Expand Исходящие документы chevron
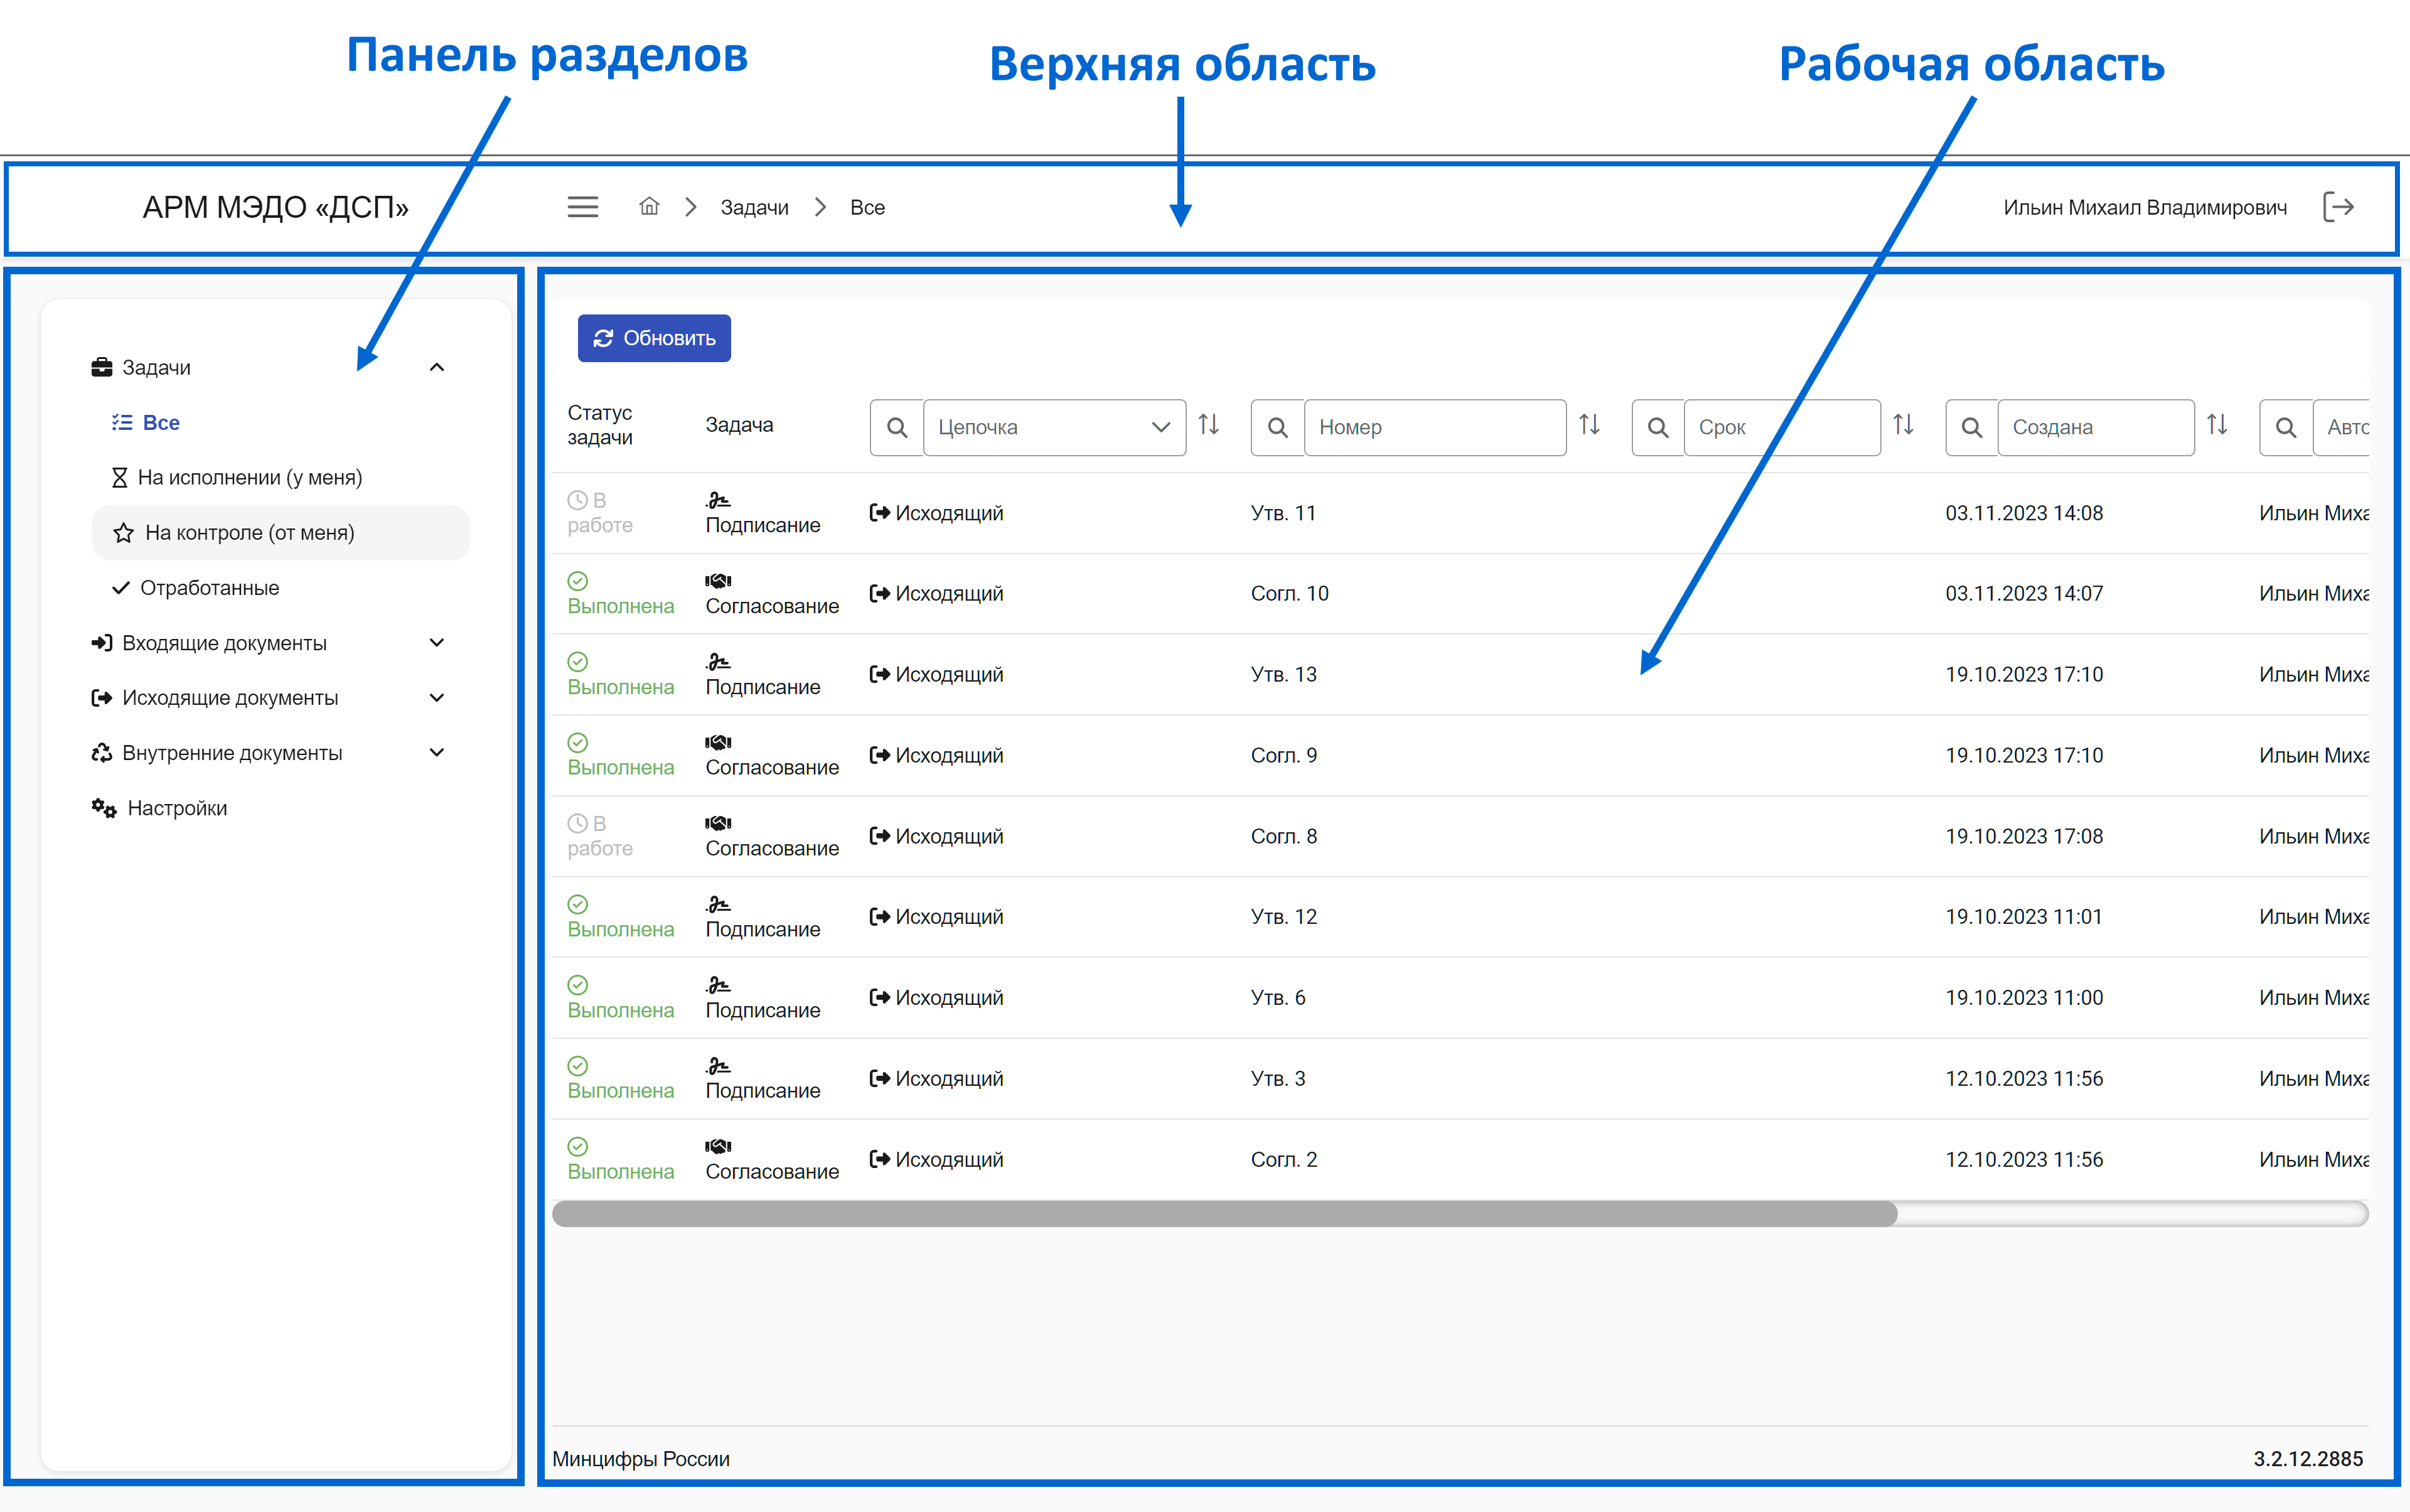 [436, 697]
